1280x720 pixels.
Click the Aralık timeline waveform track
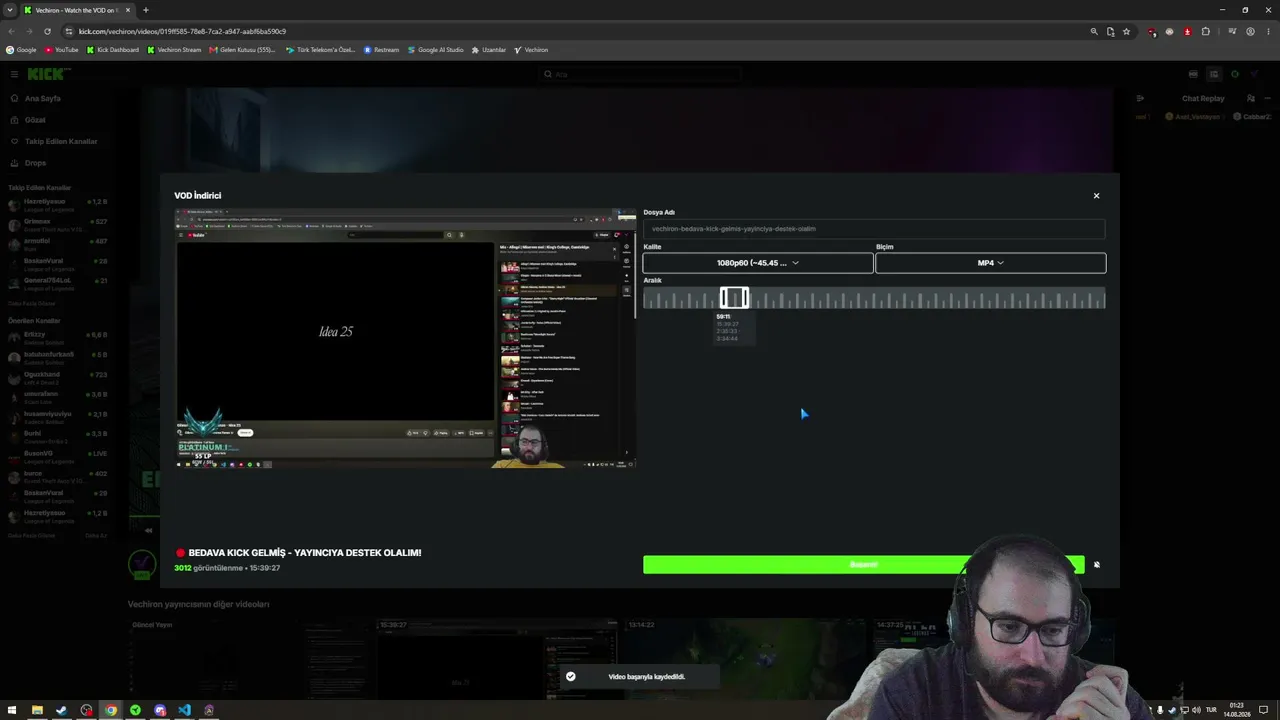coord(874,298)
